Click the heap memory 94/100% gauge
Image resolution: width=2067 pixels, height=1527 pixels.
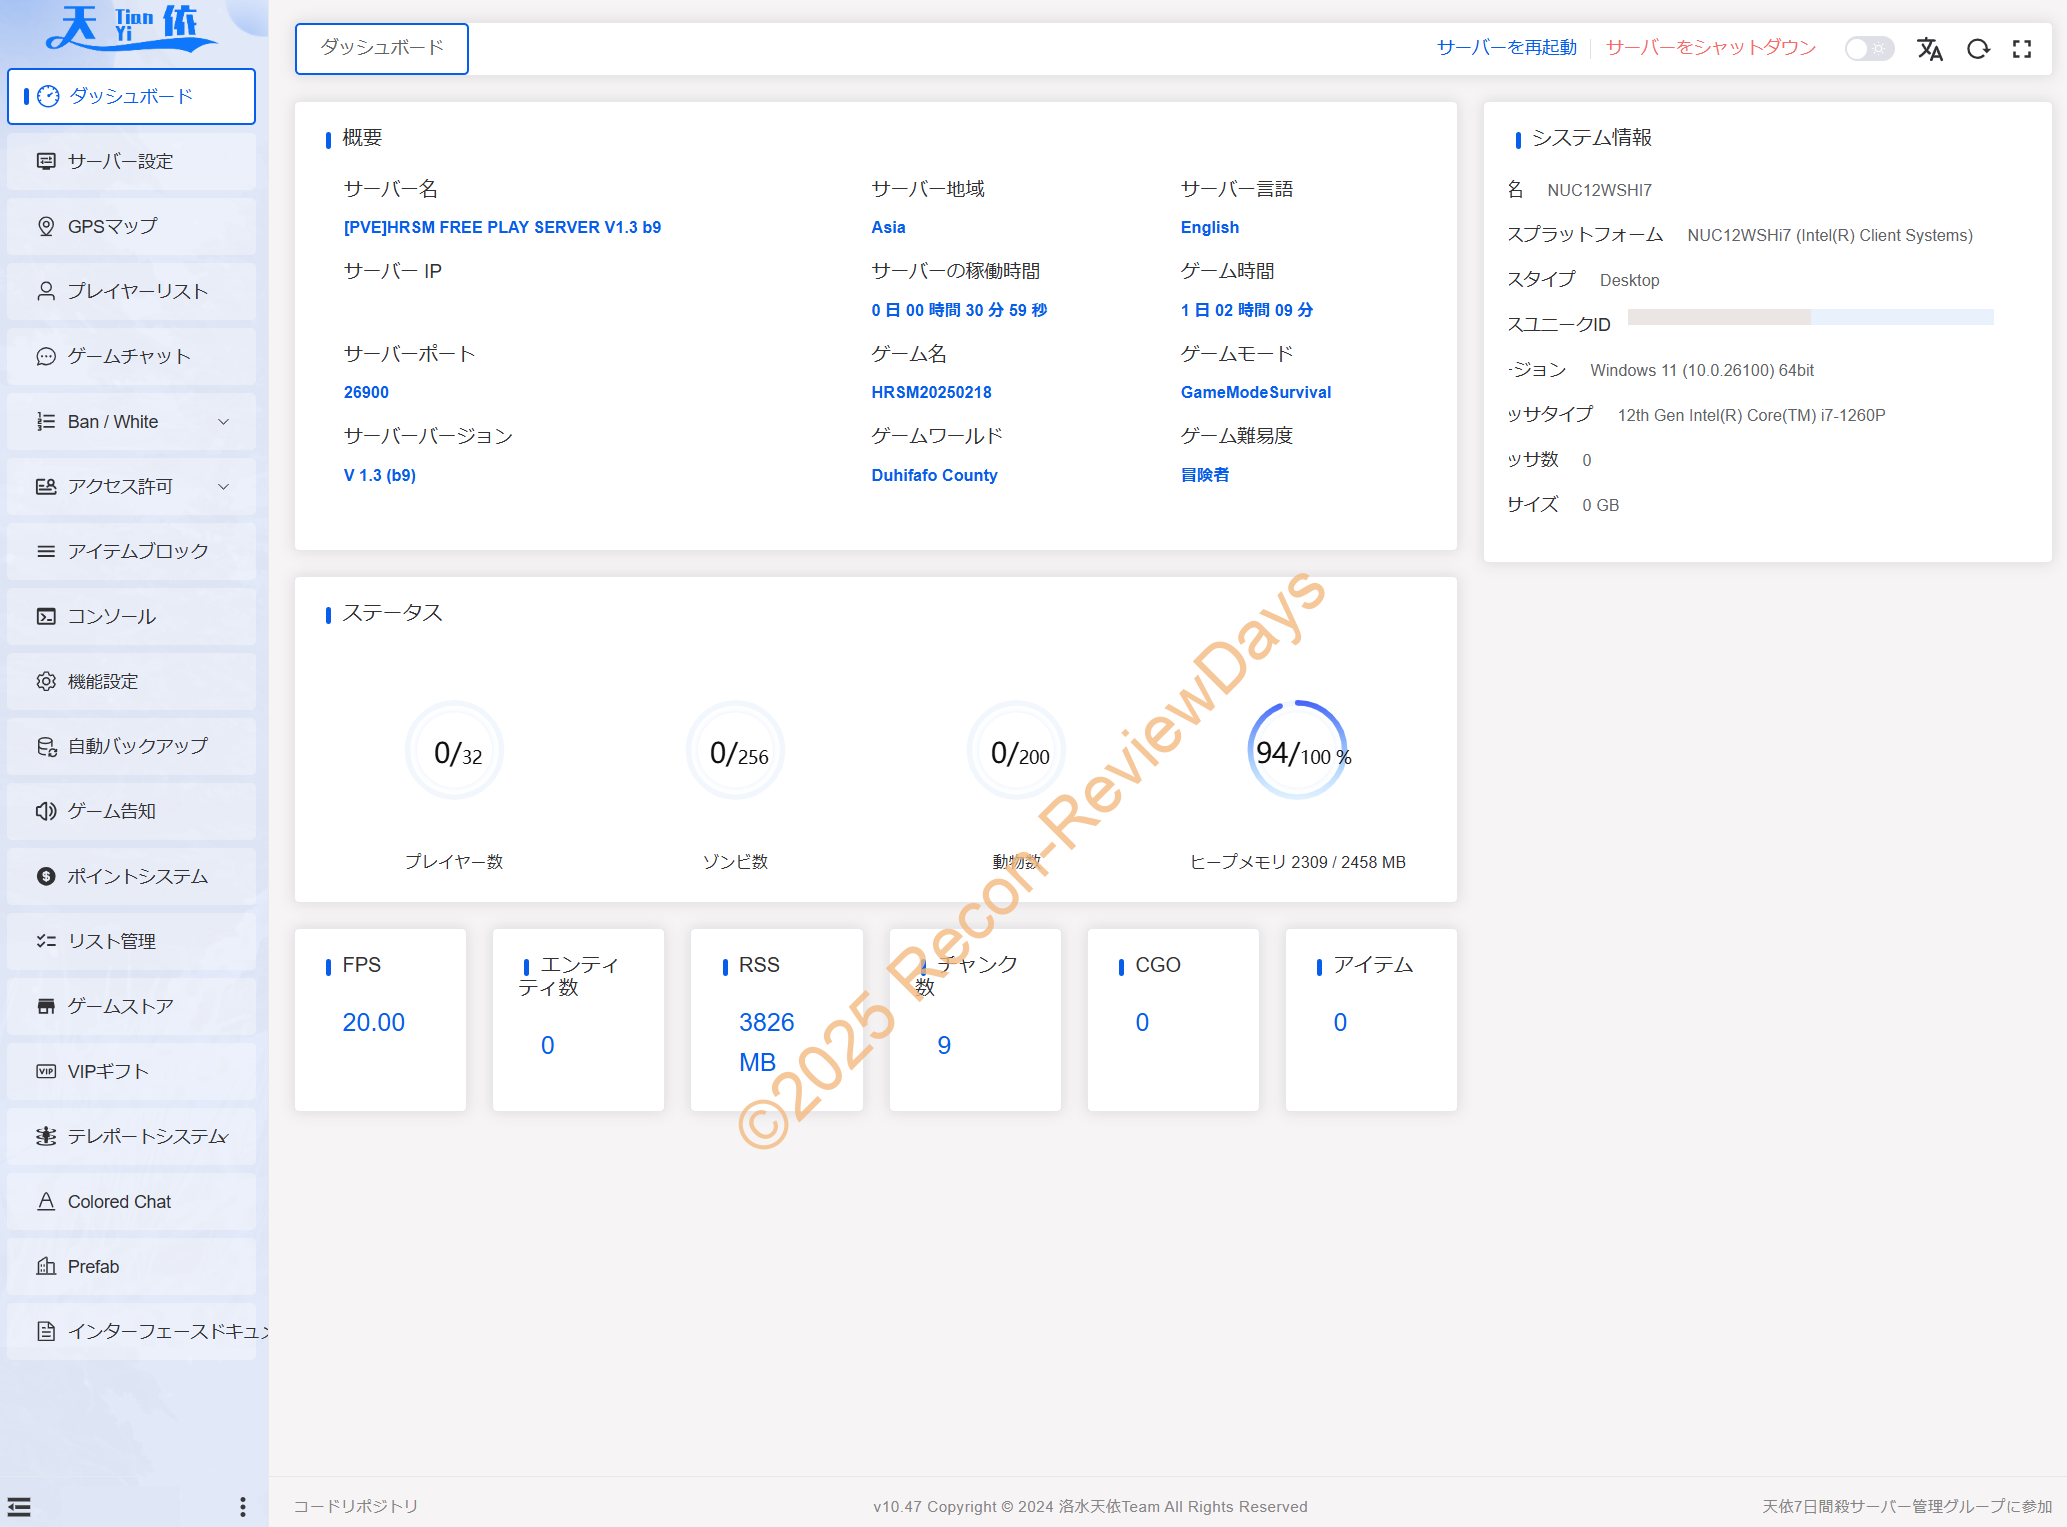(x=1297, y=751)
